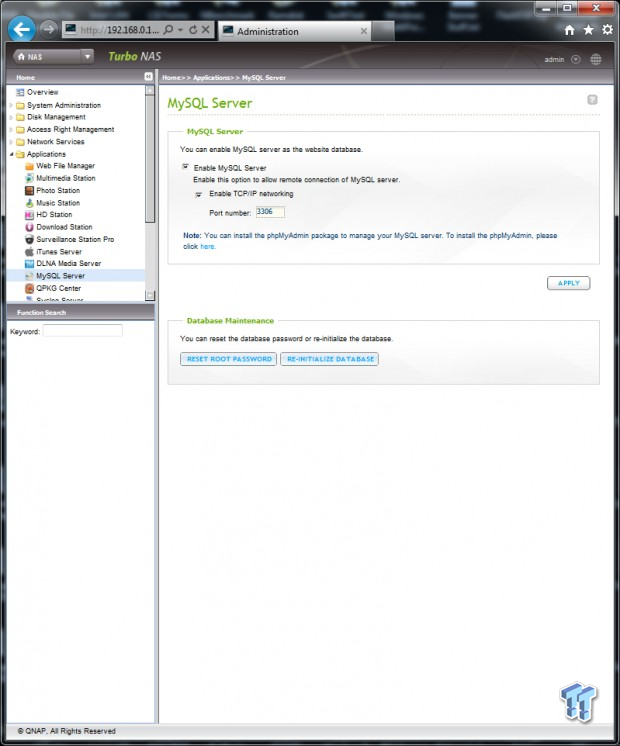Click RESET ROOT PASSWORD button
This screenshot has width=620, height=746.
point(228,359)
